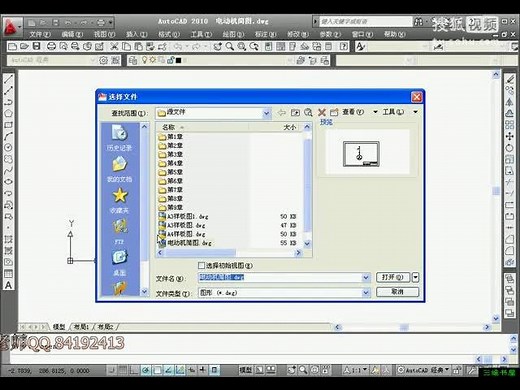The width and height of the screenshot is (520, 390).
Task: Open the Edit menu
Action: (x=72, y=34)
